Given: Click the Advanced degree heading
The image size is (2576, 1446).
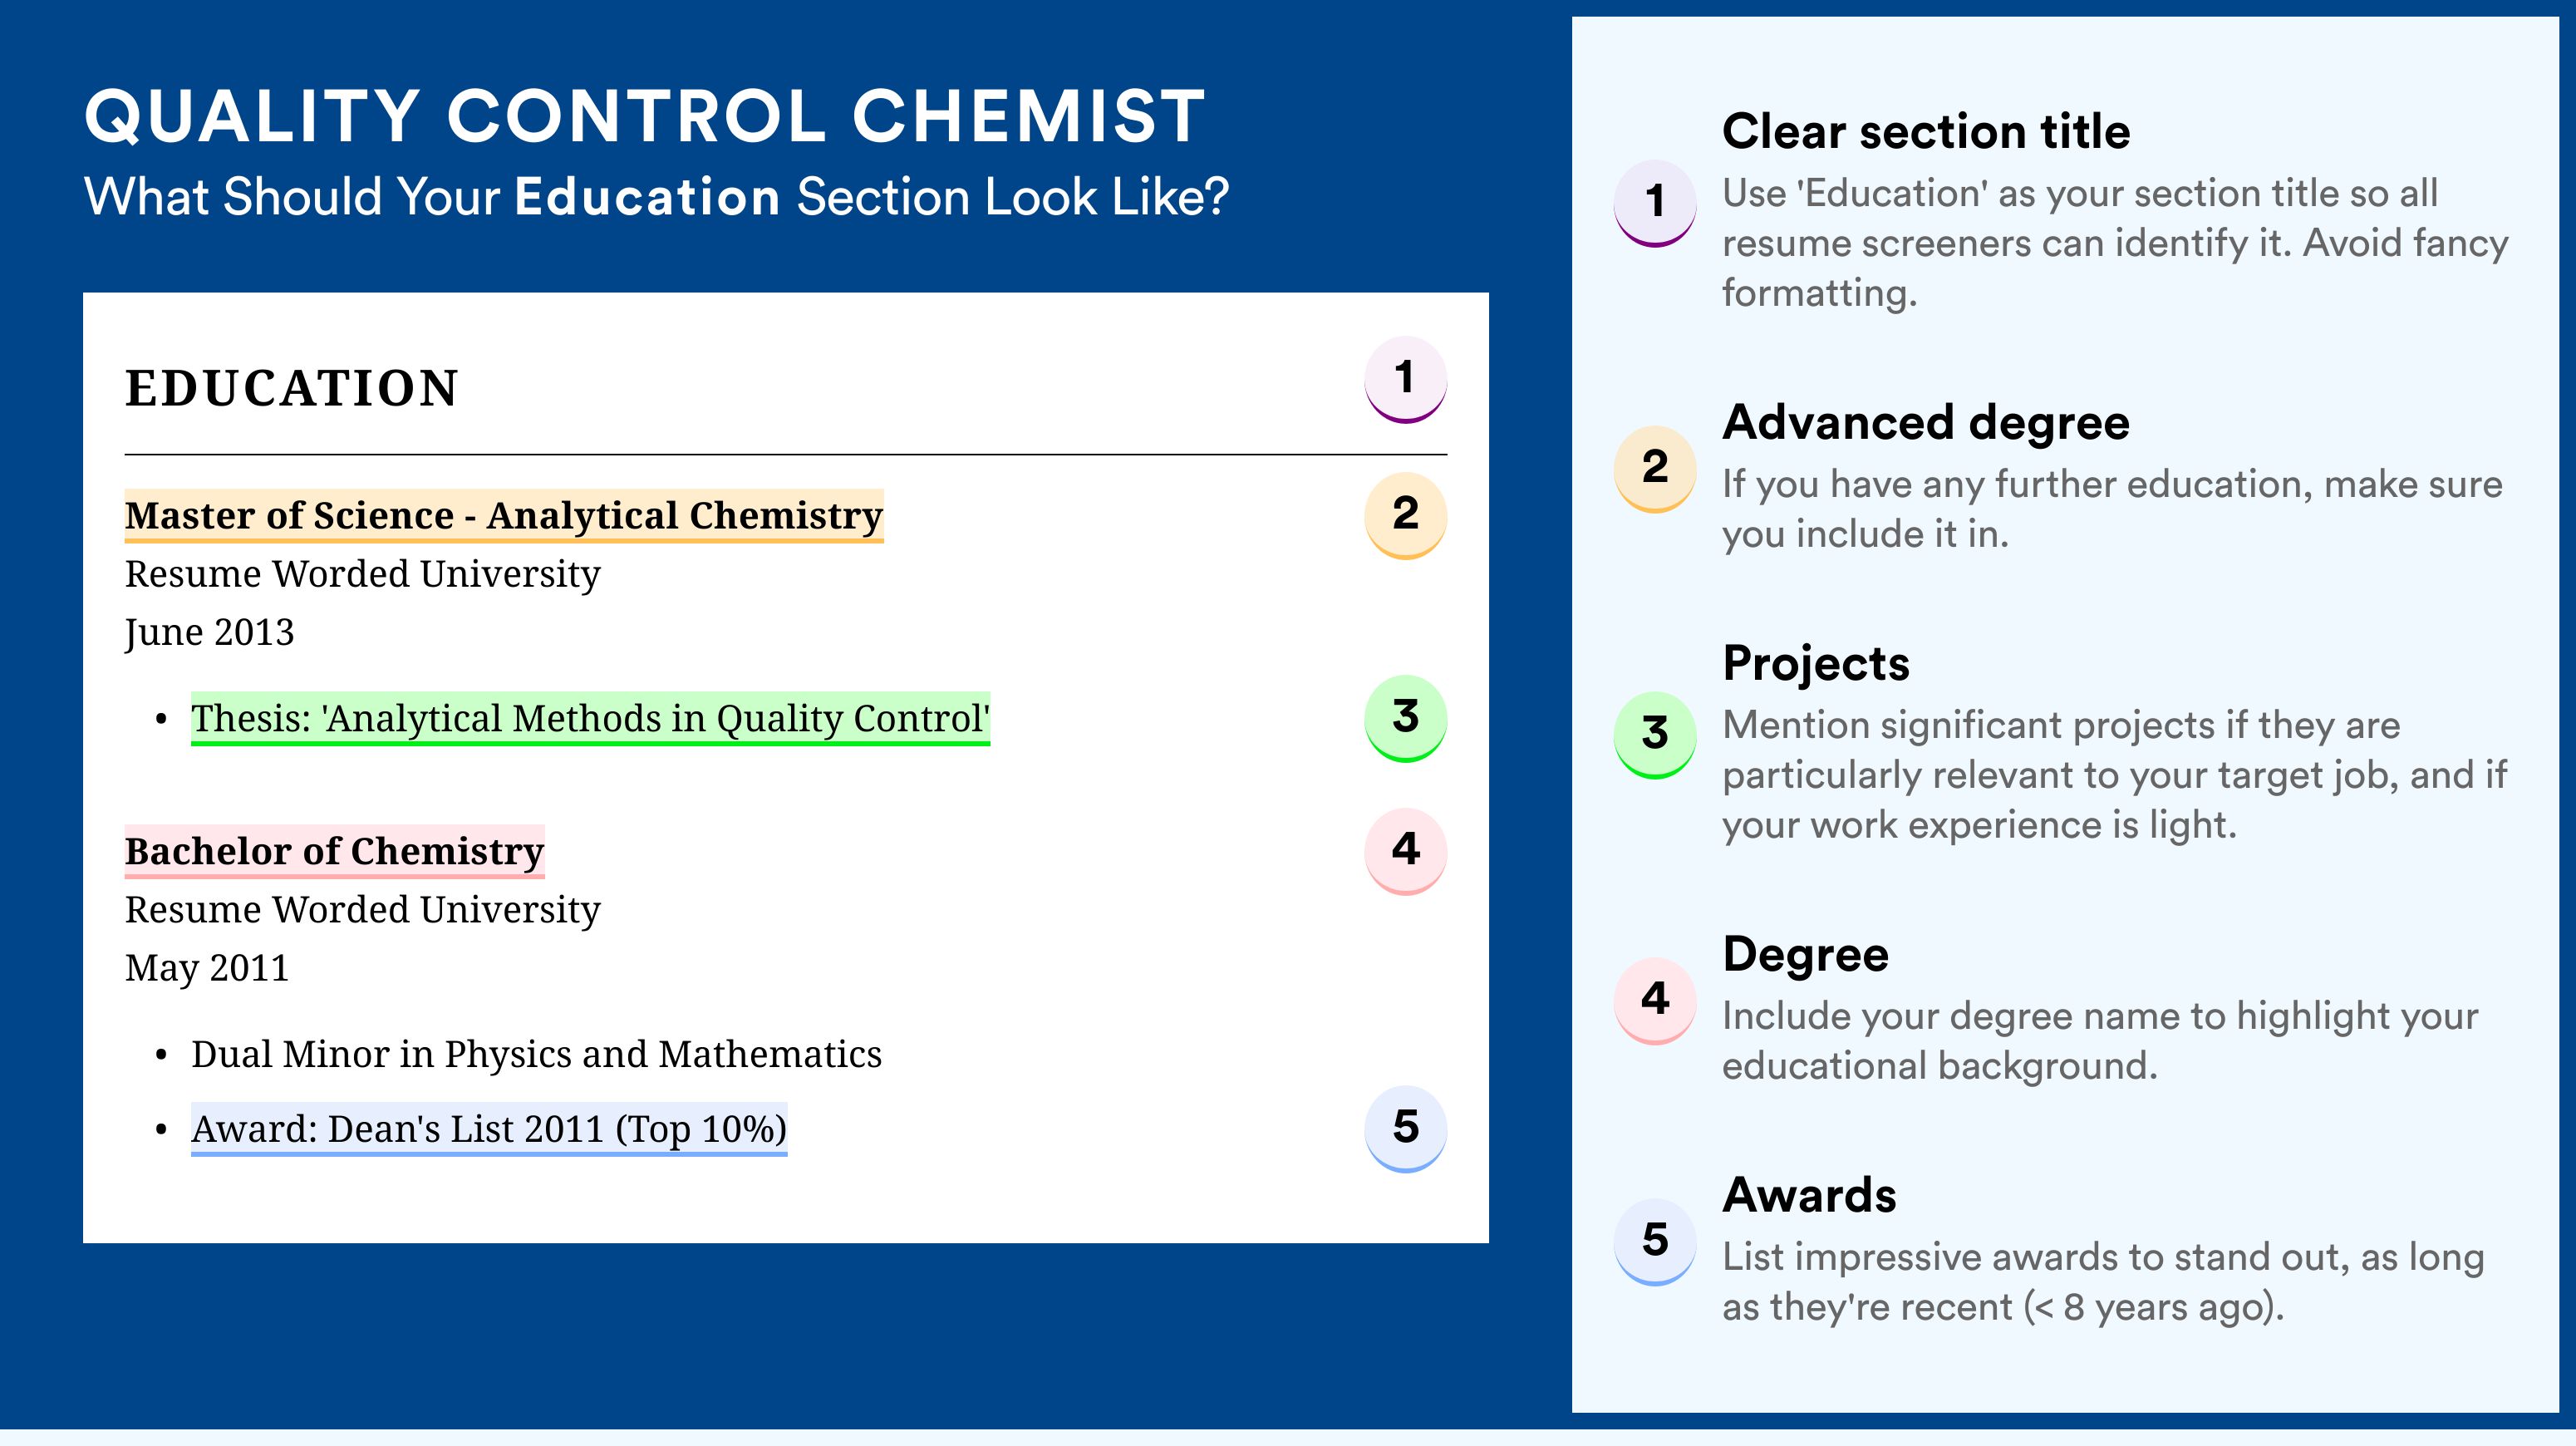Looking at the screenshot, I should click(x=1926, y=423).
